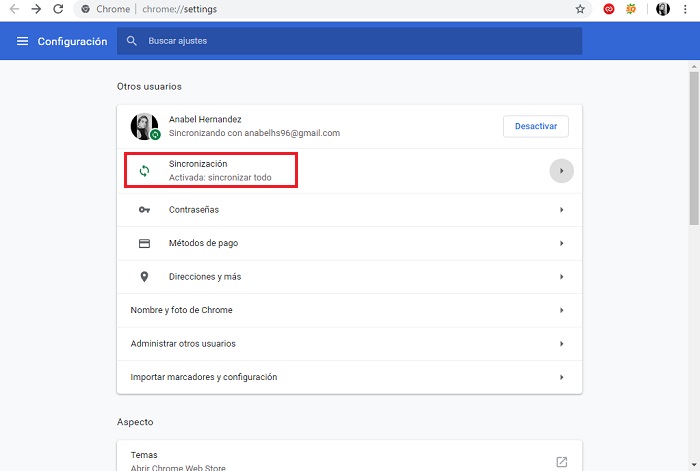Click the profile avatar in toolbar
This screenshot has width=700, height=471.
tap(662, 9)
